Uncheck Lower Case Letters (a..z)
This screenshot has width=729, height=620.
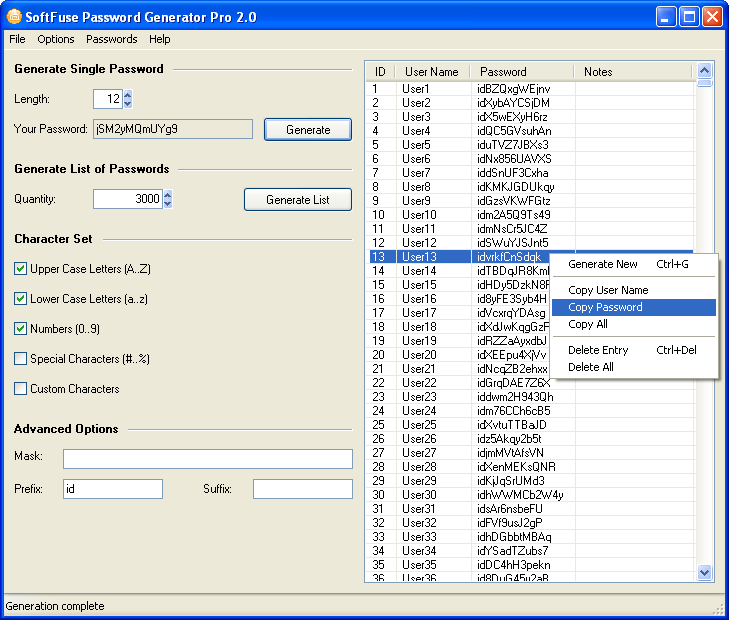[x=20, y=298]
